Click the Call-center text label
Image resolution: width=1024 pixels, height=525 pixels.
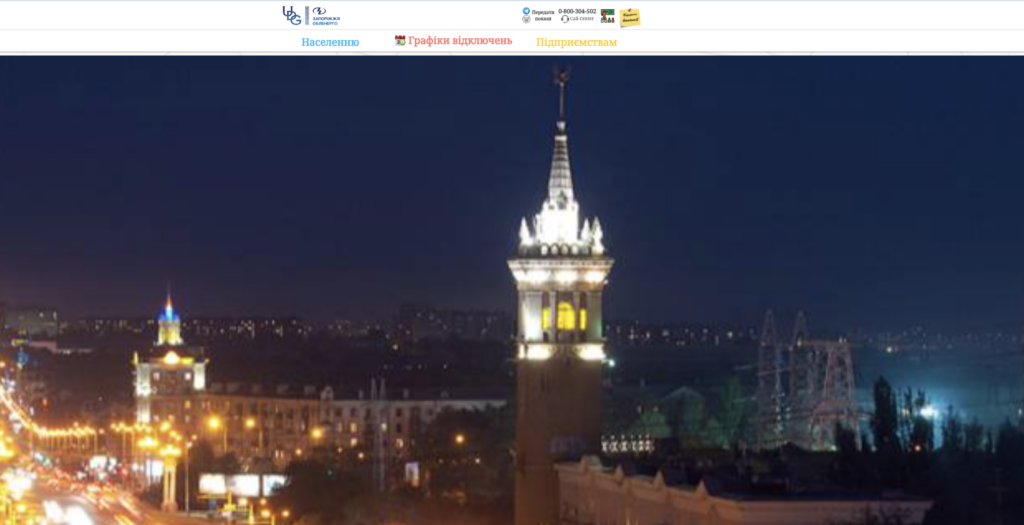click(582, 19)
